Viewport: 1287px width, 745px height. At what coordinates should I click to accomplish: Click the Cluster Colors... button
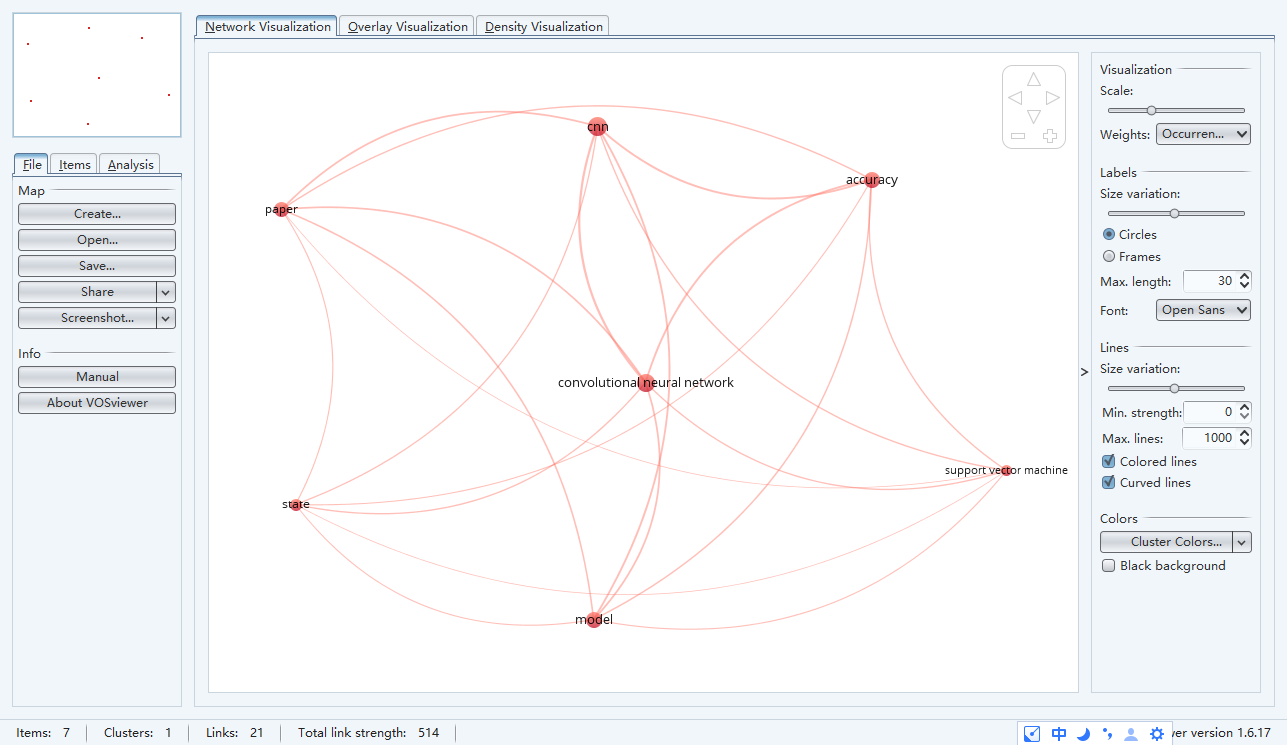[x=1167, y=542]
